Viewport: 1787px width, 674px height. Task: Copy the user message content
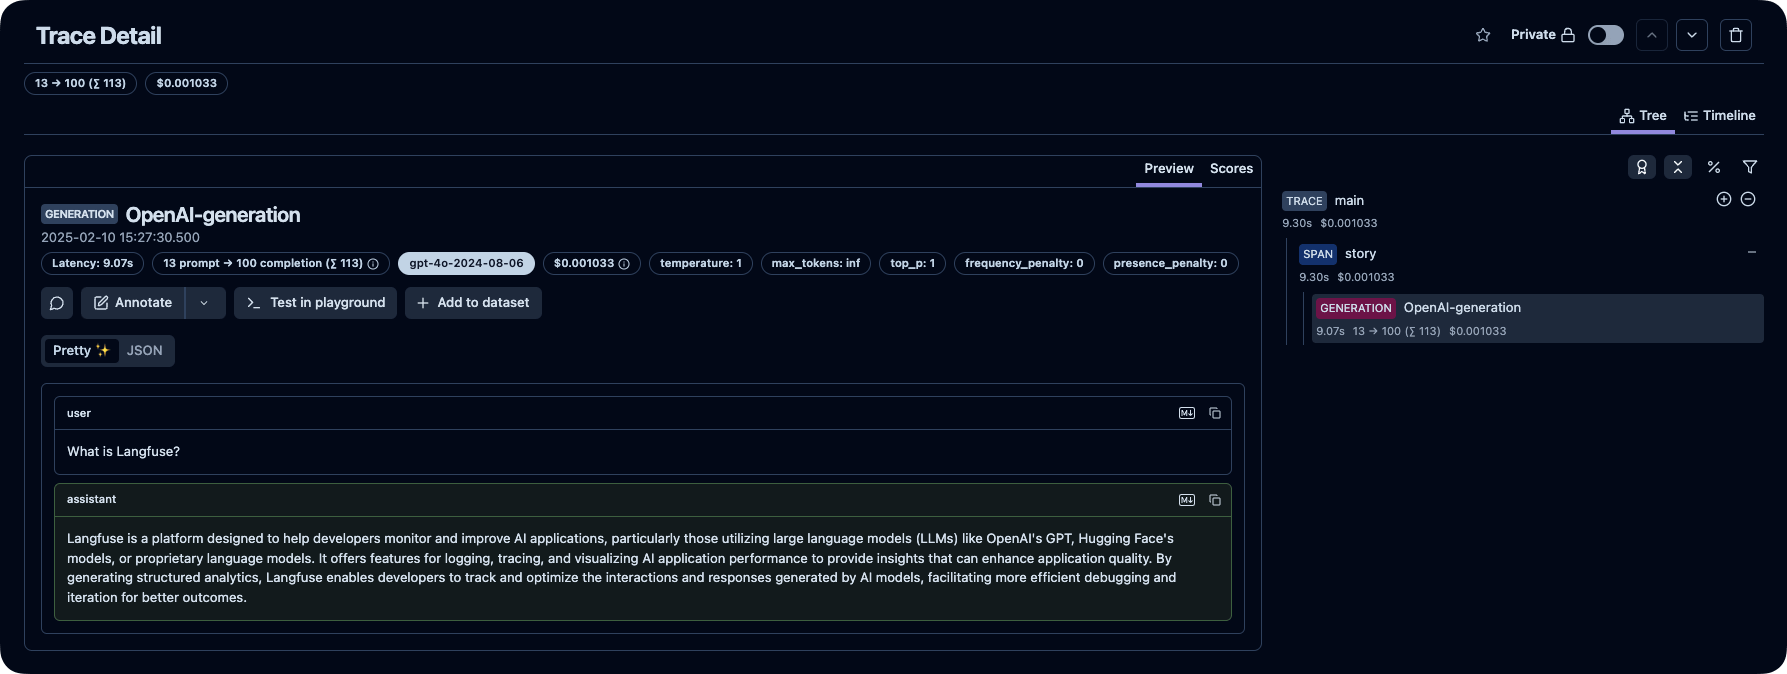tap(1215, 413)
